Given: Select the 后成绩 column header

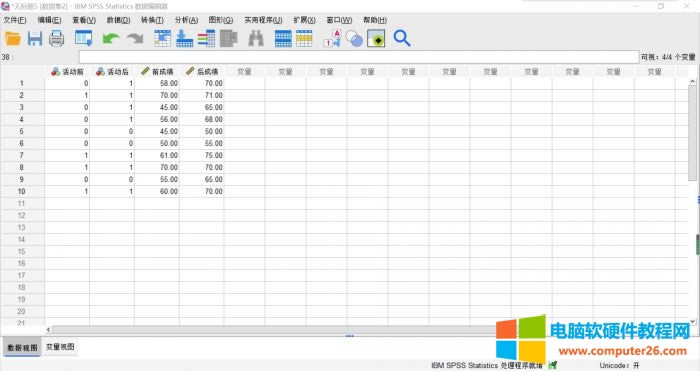Looking at the screenshot, I should tap(202, 71).
